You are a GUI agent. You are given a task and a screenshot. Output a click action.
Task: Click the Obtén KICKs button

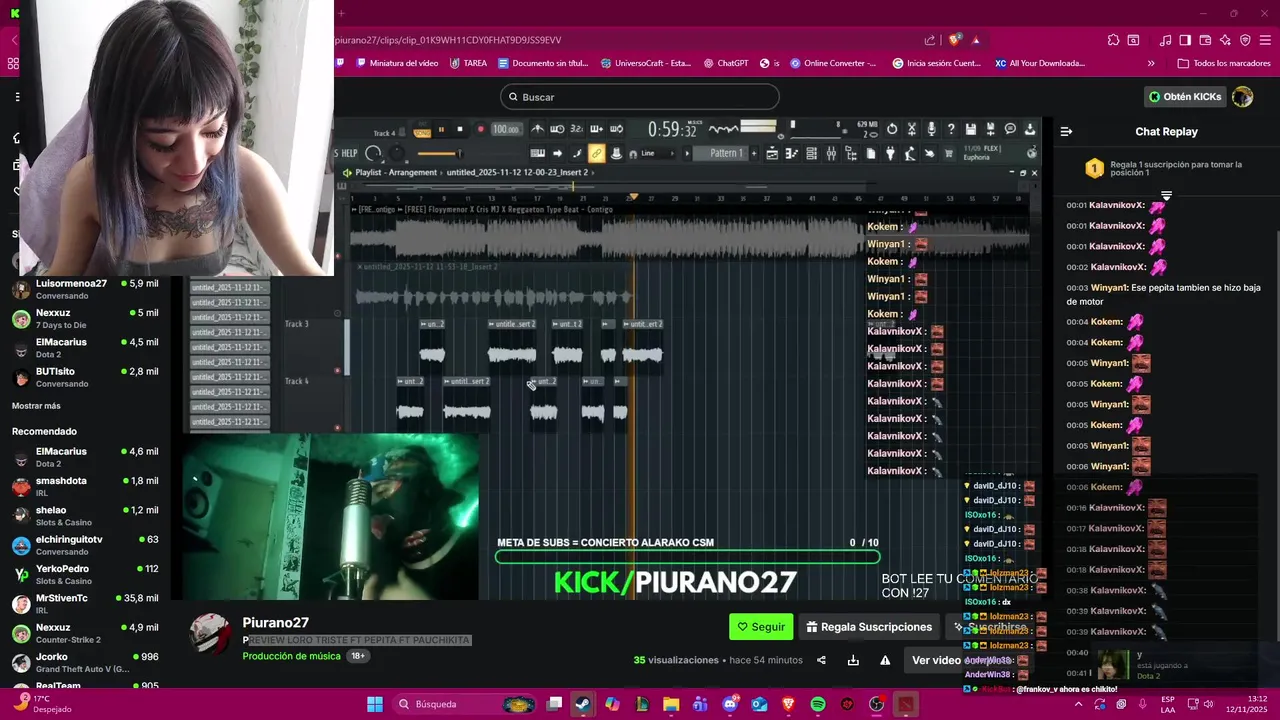click(1185, 97)
